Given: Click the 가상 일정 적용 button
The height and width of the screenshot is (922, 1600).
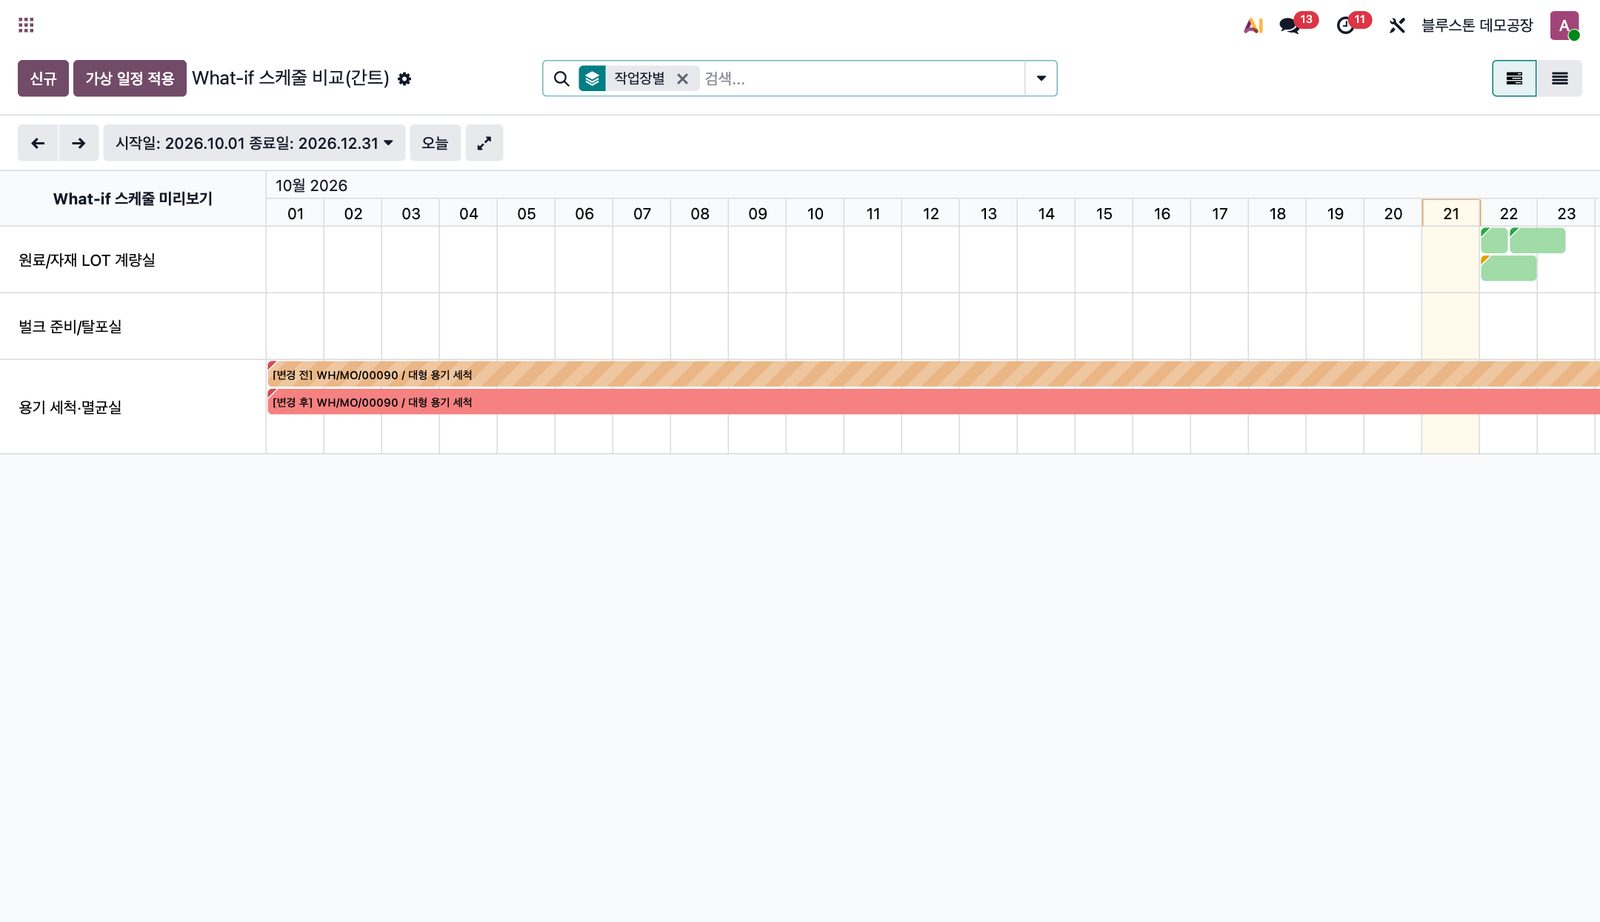Looking at the screenshot, I should (130, 78).
